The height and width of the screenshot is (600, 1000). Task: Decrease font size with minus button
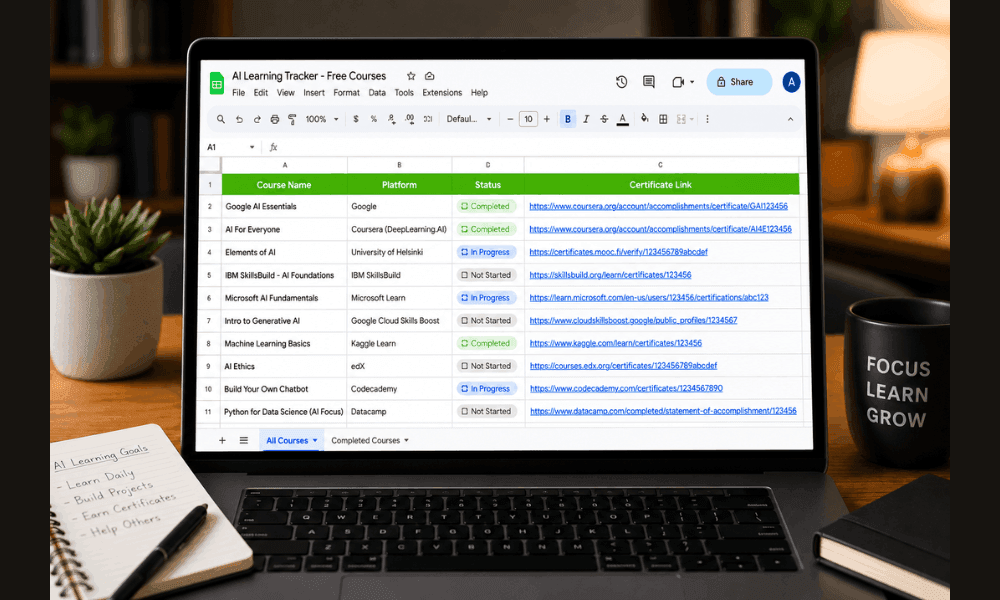click(x=510, y=119)
